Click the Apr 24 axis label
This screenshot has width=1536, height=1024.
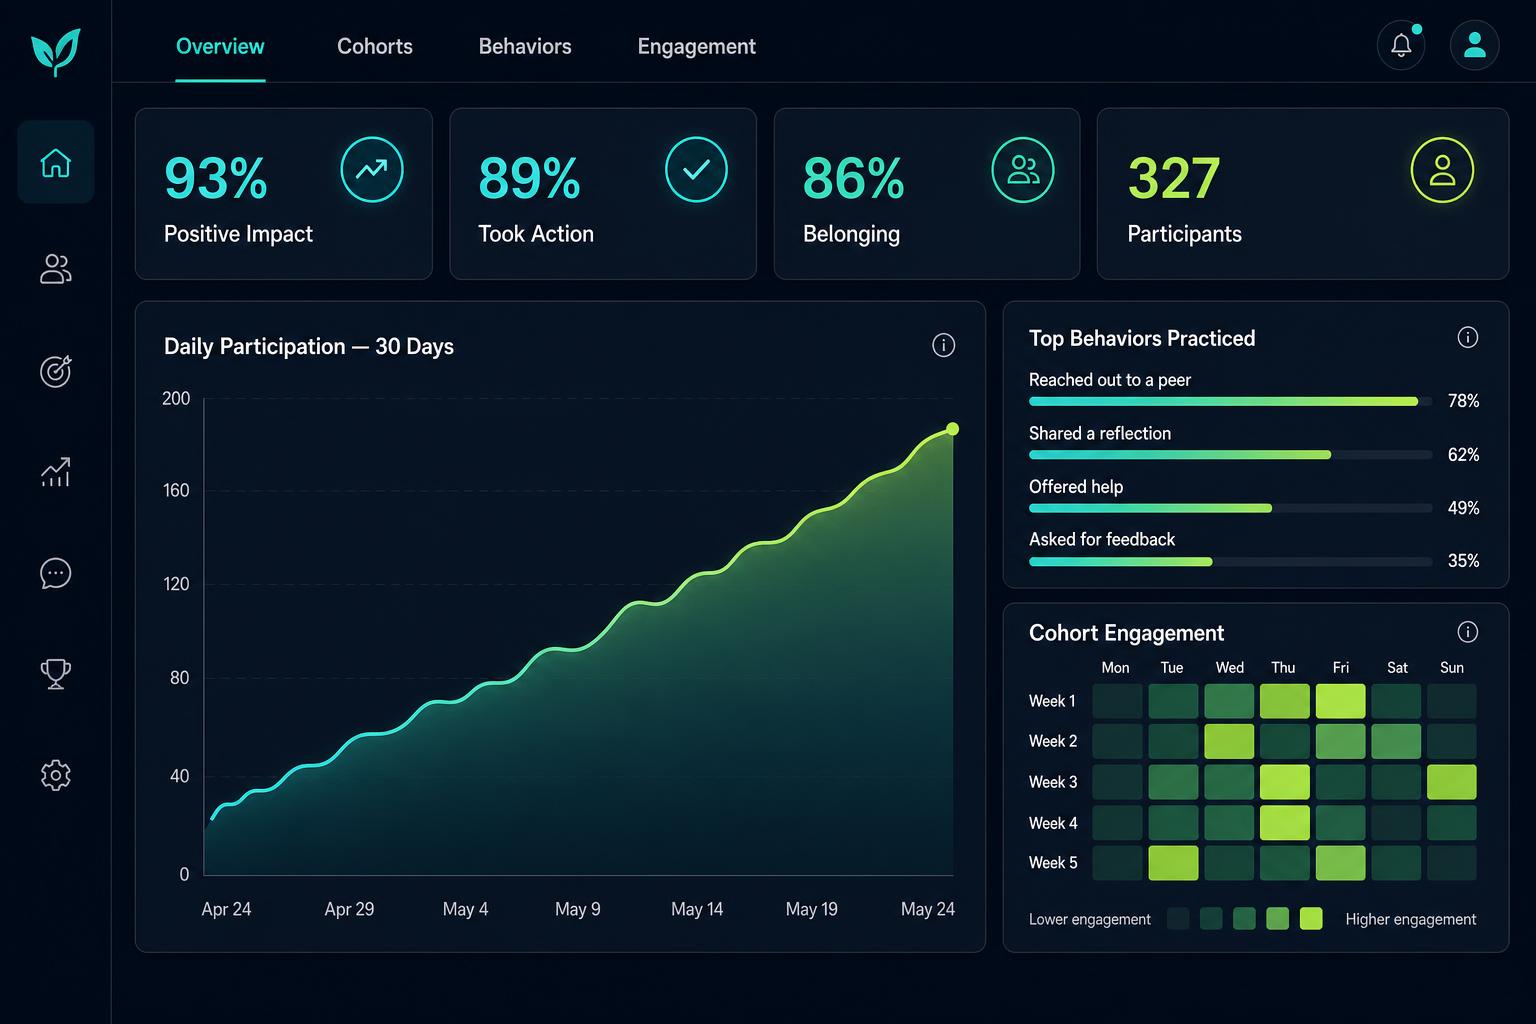pos(226,909)
